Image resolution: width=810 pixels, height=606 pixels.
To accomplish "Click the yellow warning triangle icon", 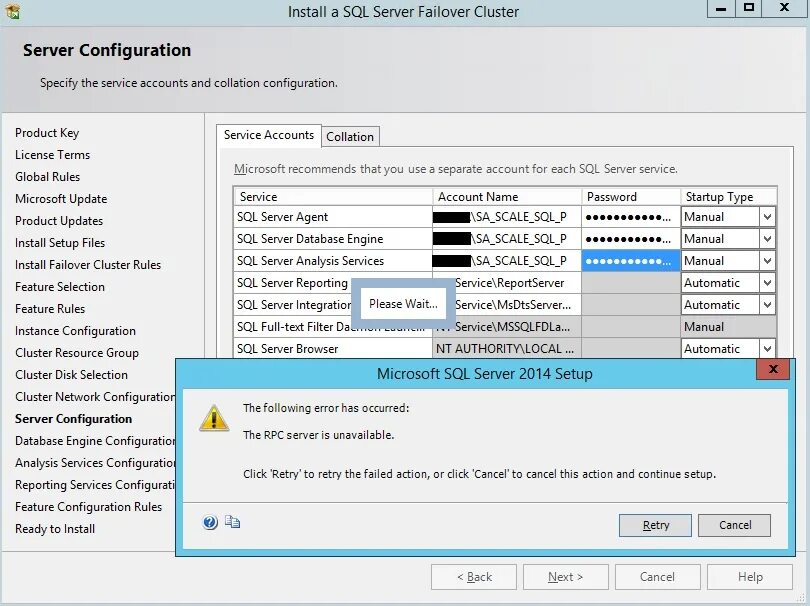I will [214, 418].
